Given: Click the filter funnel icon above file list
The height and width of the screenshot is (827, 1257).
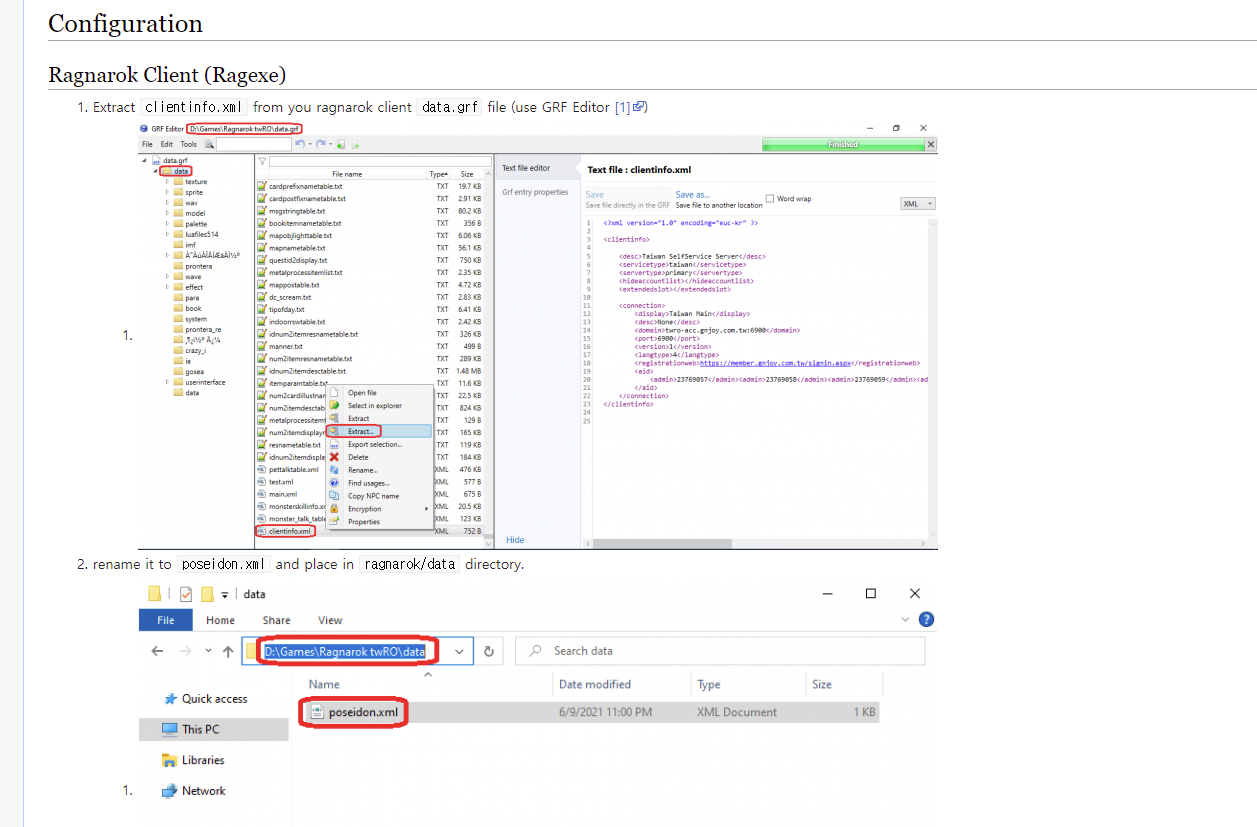Looking at the screenshot, I should [262, 161].
